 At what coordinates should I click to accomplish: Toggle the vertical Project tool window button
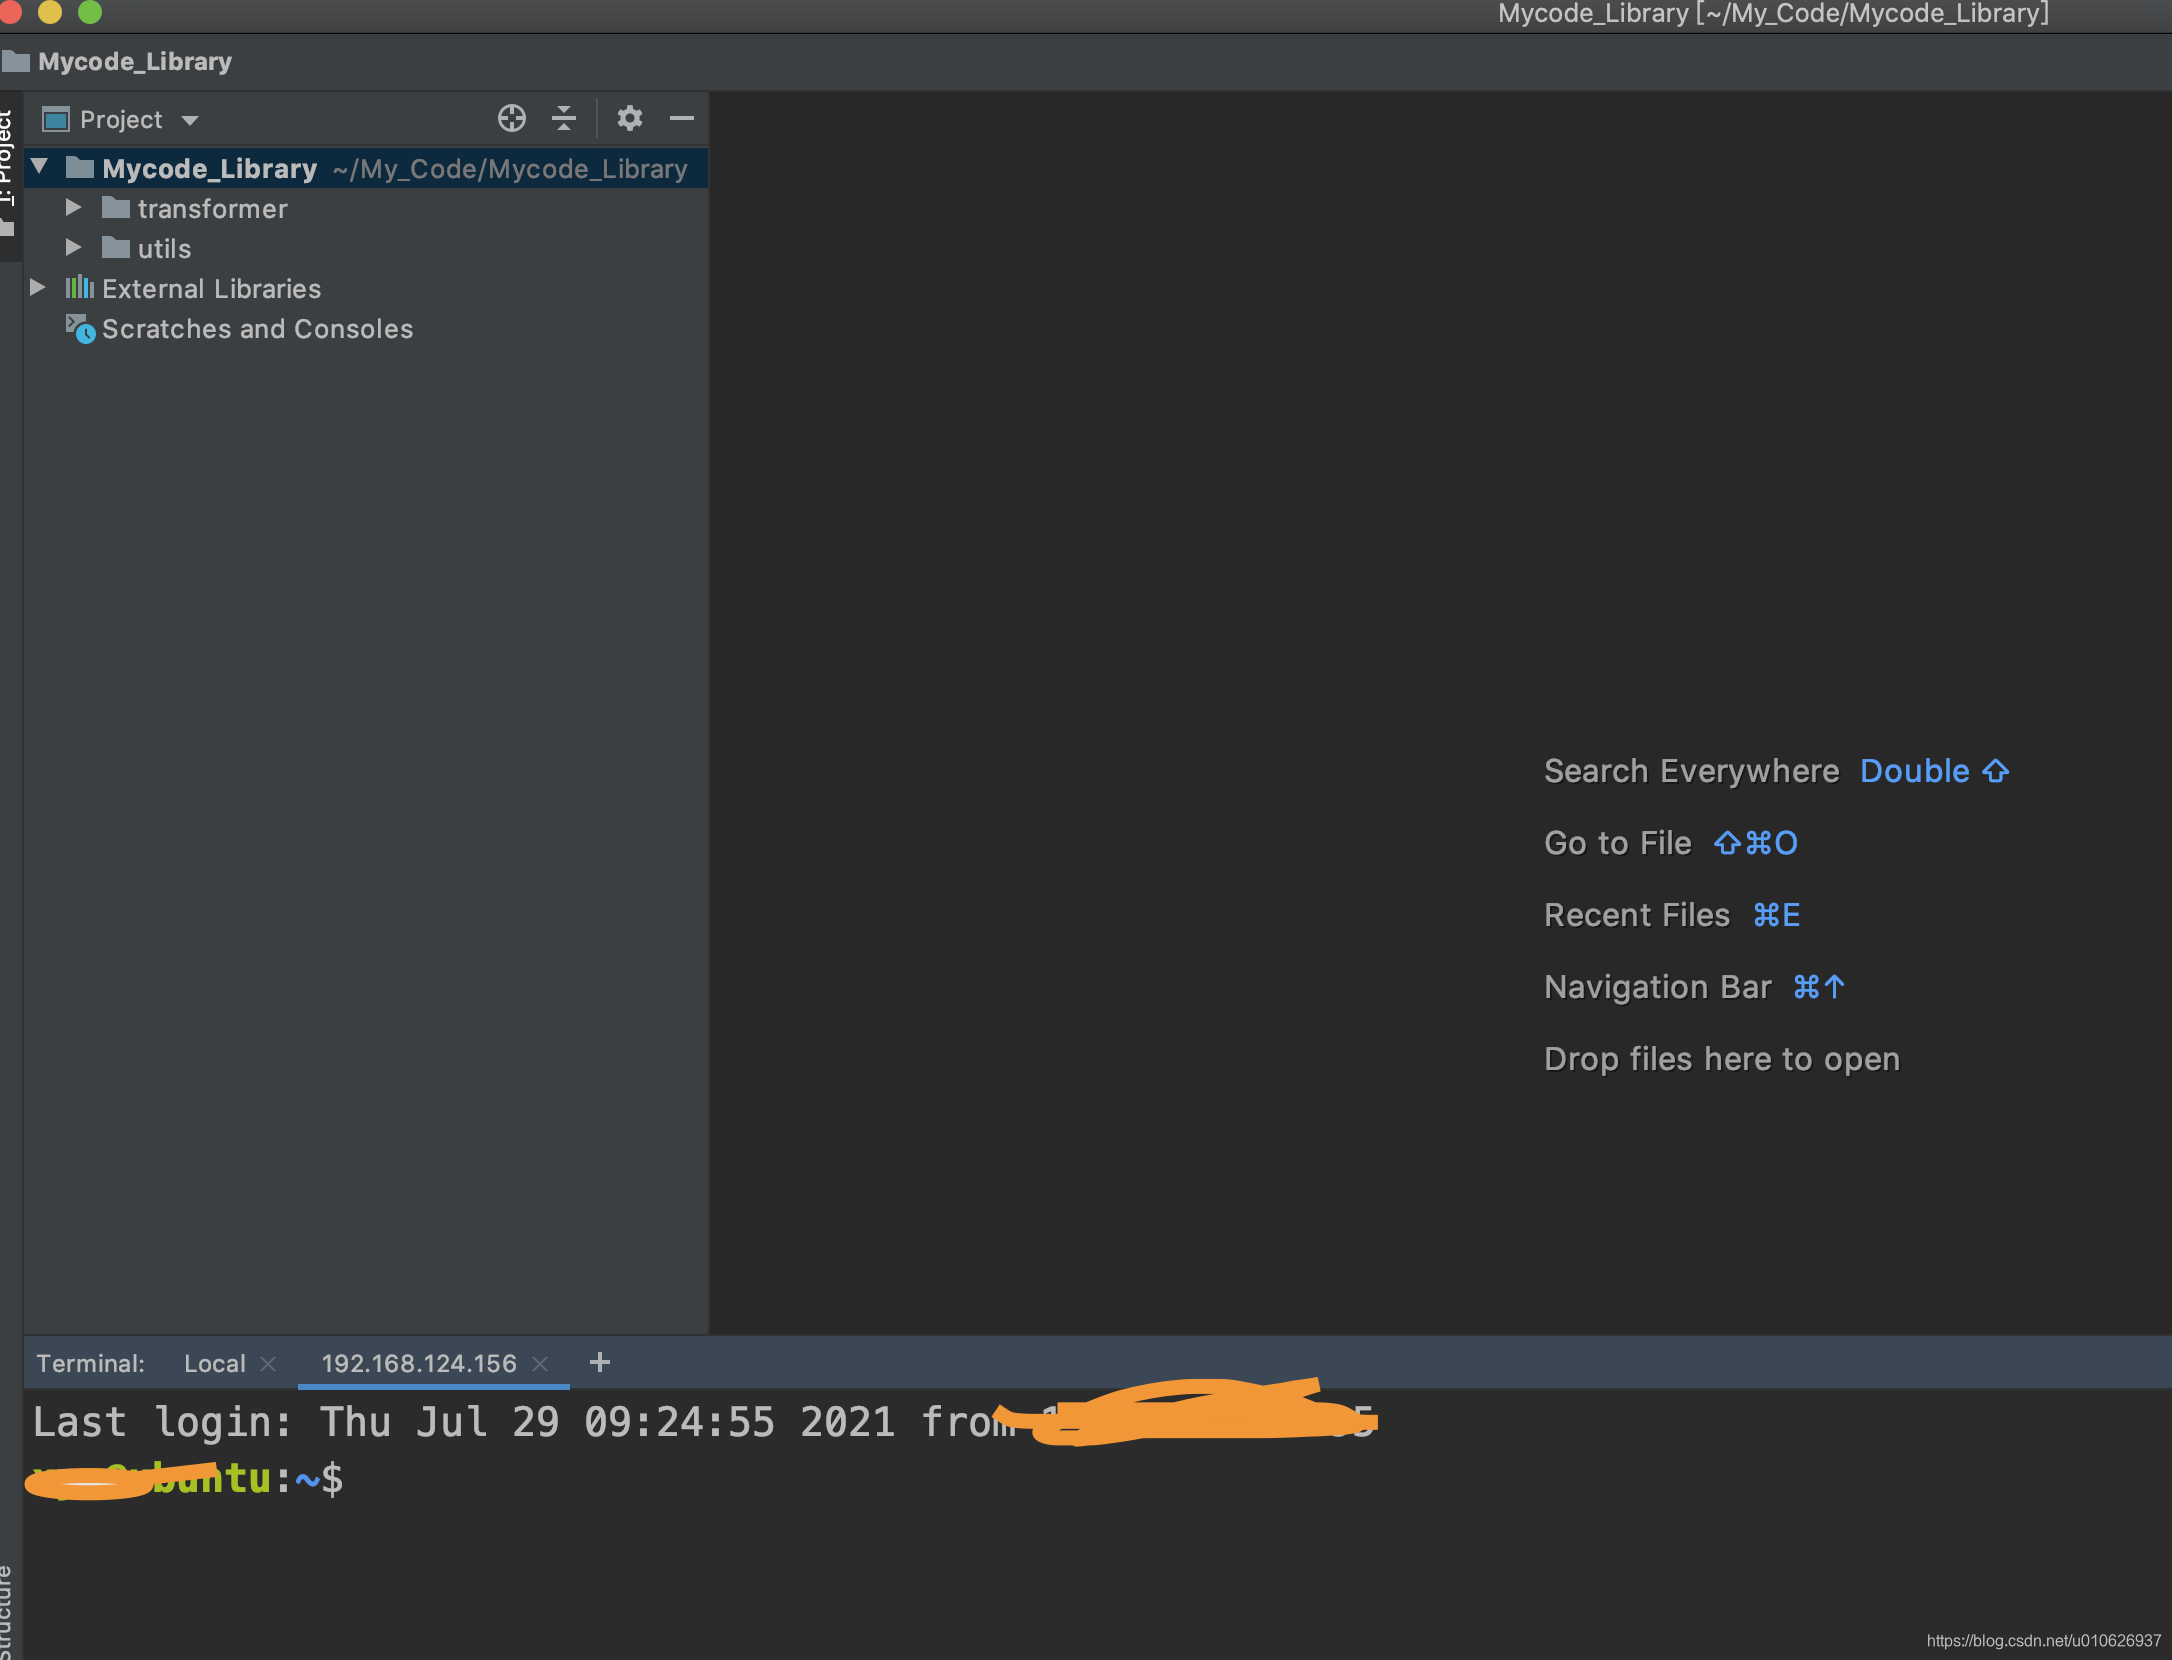click(x=8, y=160)
